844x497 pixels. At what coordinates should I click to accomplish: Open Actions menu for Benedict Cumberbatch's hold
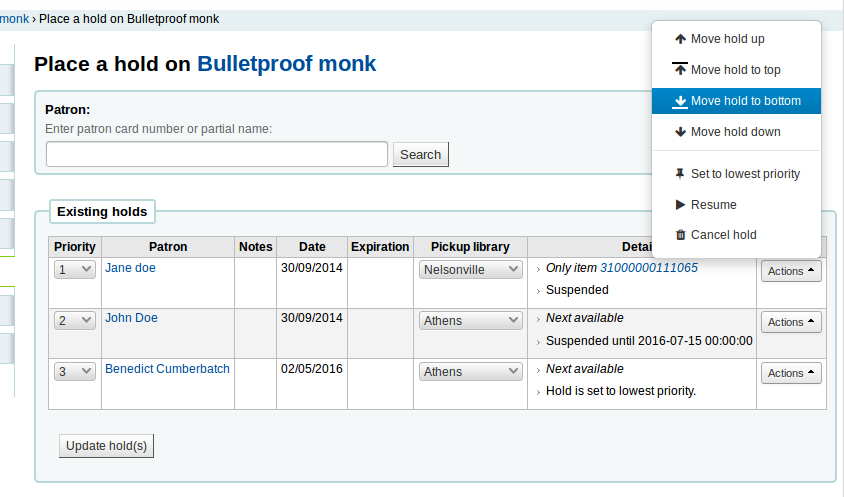click(x=791, y=373)
